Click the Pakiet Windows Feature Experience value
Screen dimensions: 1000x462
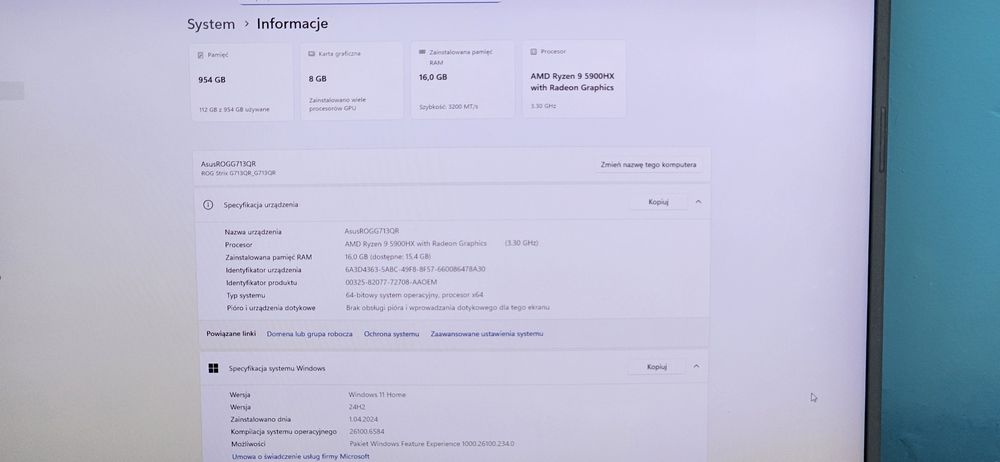click(x=432, y=443)
